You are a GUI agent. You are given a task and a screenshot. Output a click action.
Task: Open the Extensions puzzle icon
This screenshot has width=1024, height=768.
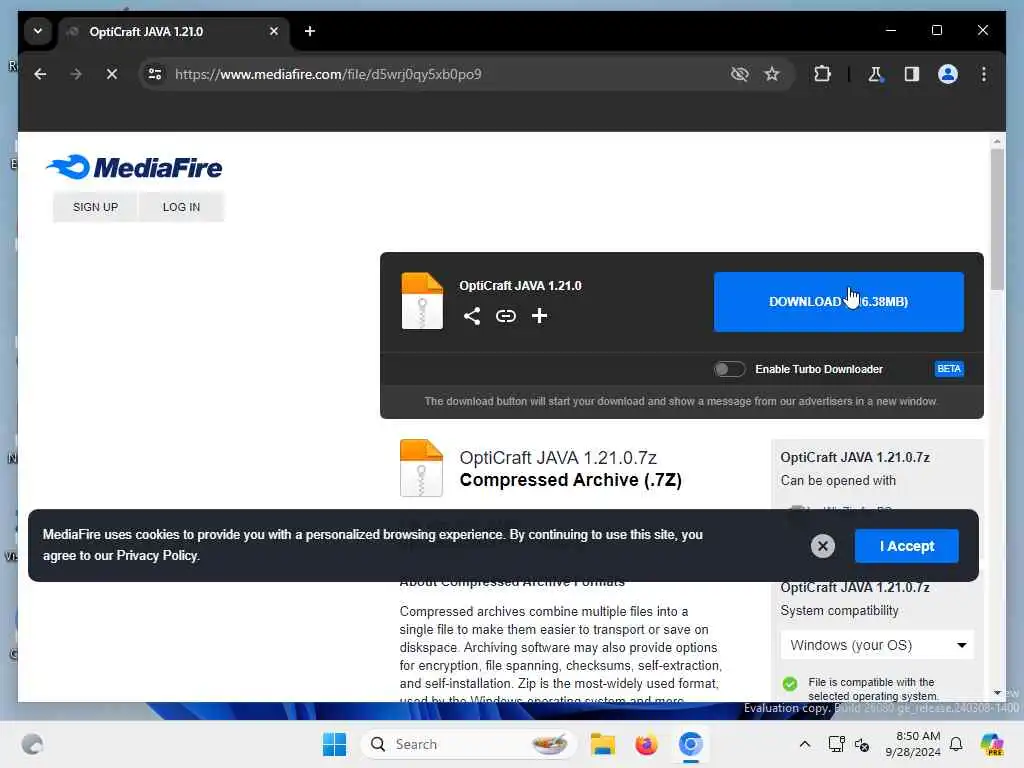pyautogui.click(x=822, y=74)
